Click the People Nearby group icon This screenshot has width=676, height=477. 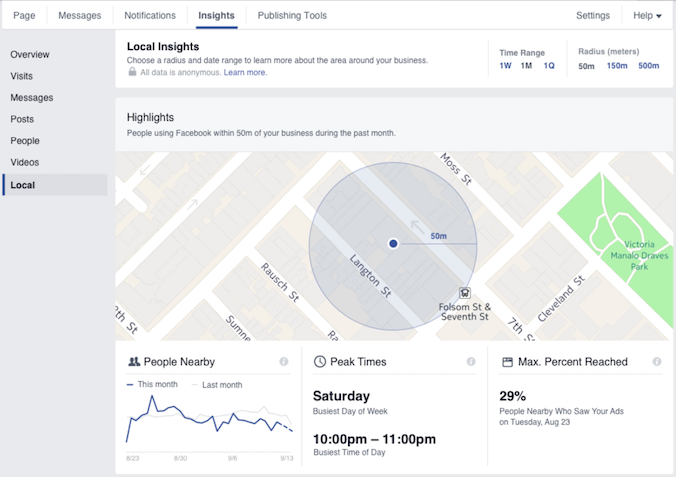(134, 362)
